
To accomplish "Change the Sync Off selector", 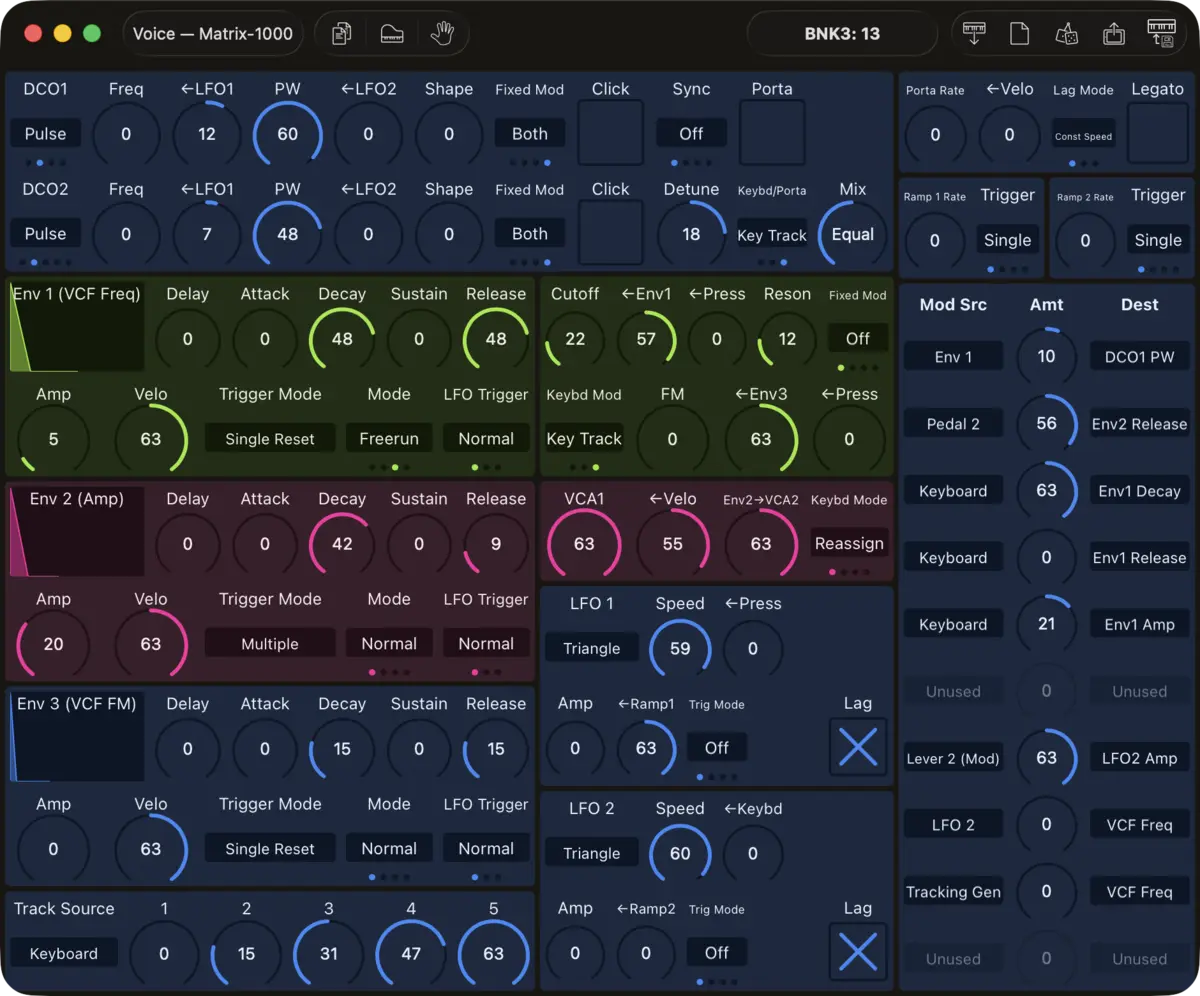I will point(691,133).
